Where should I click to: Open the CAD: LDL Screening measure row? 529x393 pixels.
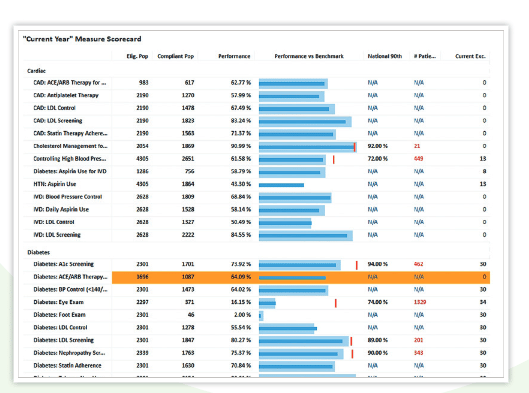pos(256,121)
